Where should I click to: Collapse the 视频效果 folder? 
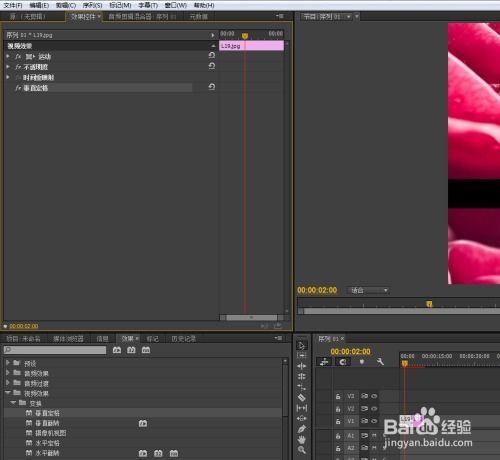pos(8,393)
